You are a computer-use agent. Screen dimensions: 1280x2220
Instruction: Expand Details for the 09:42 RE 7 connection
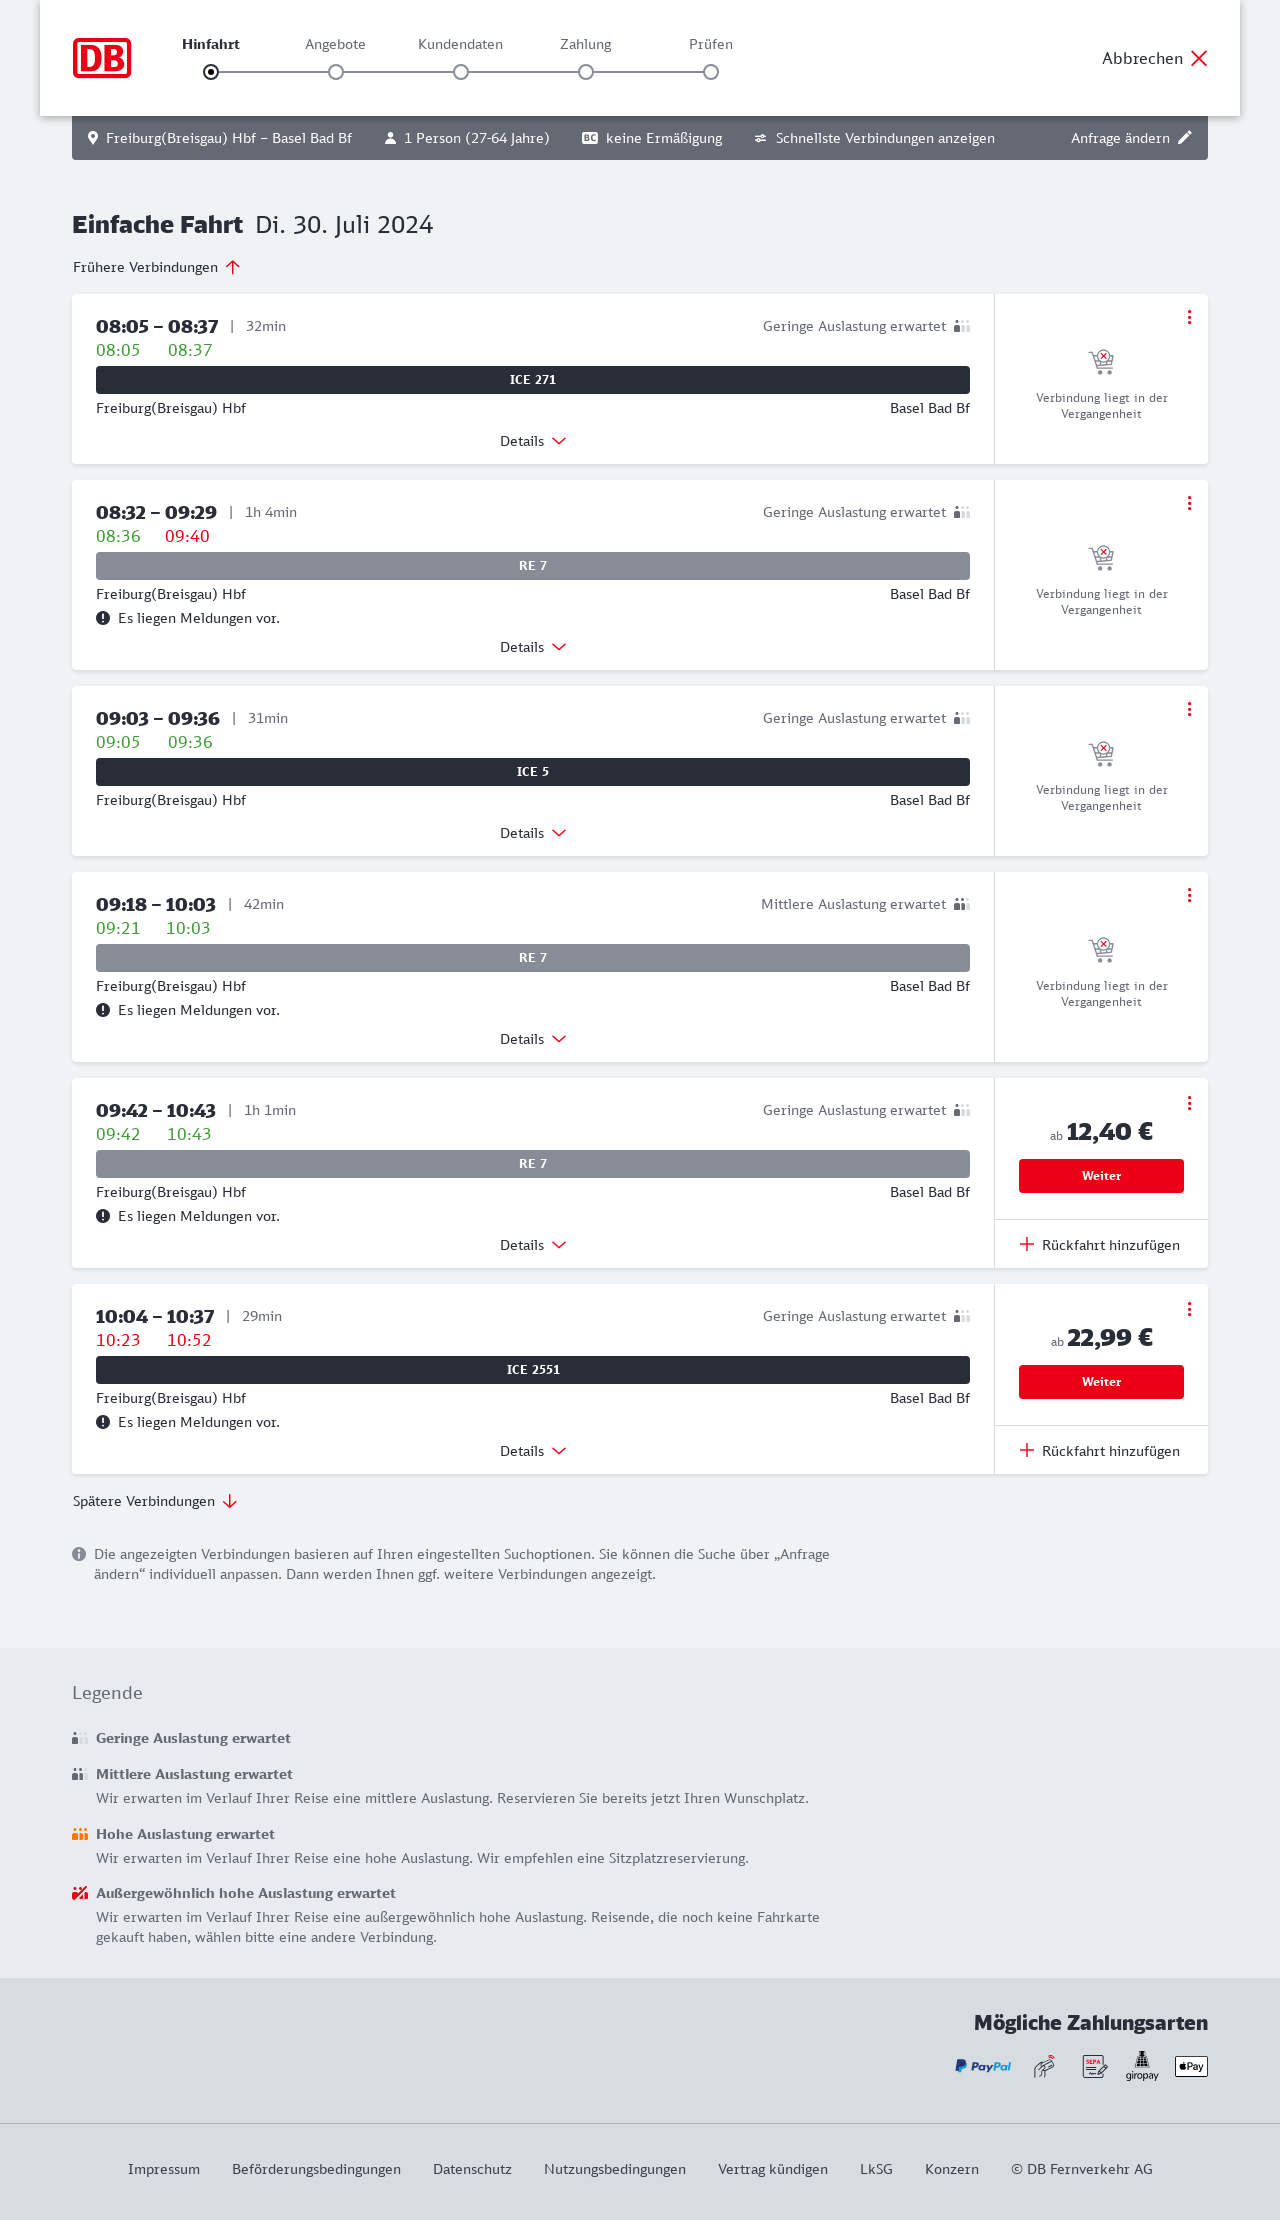[533, 1245]
